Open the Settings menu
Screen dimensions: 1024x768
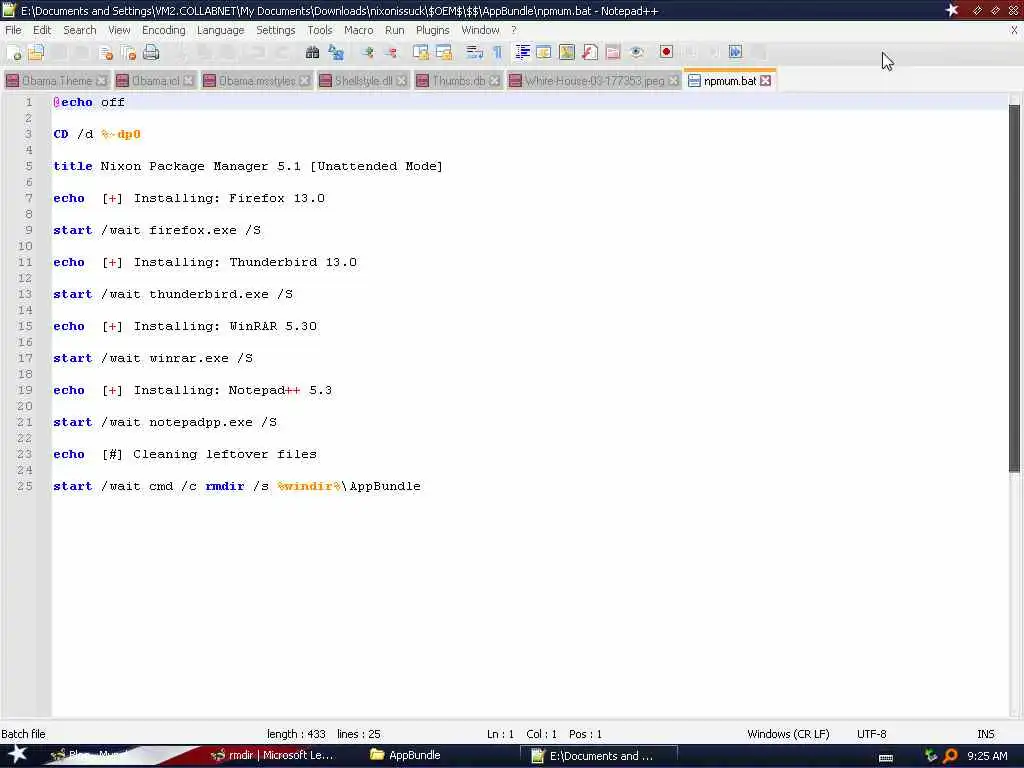276,30
